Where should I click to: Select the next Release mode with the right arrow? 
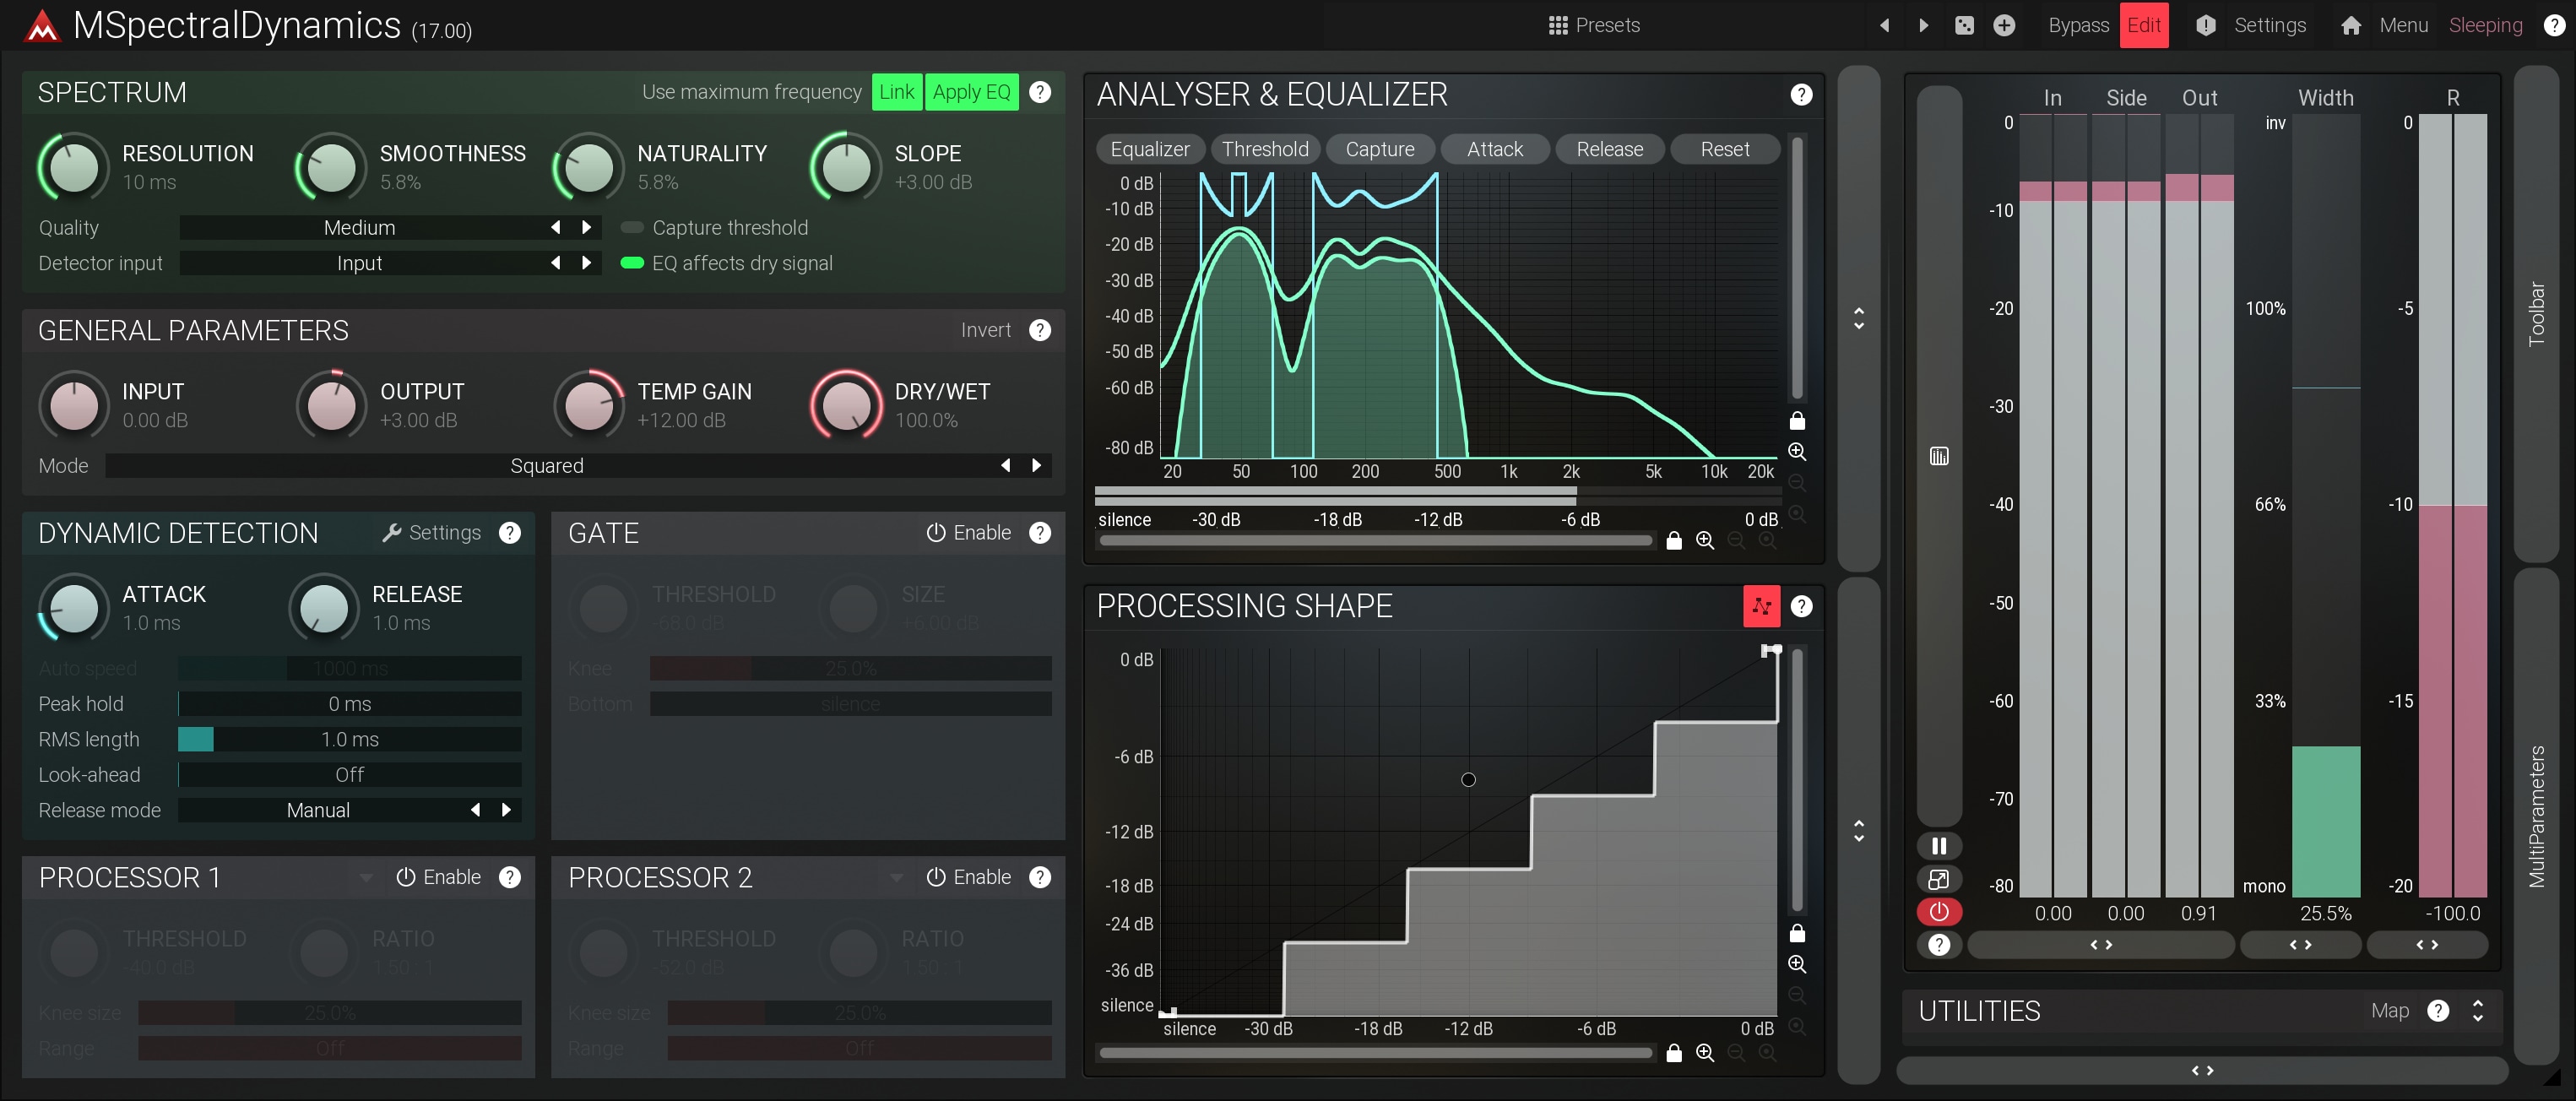(507, 810)
